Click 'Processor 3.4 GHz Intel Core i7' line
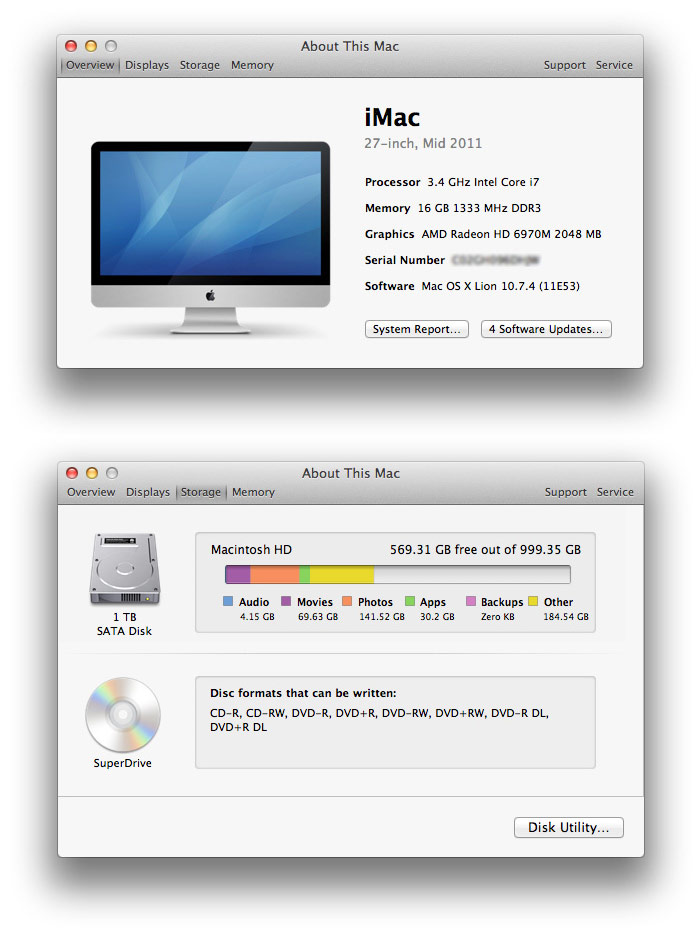Image resolution: width=700 pixels, height=939 pixels. pos(452,182)
